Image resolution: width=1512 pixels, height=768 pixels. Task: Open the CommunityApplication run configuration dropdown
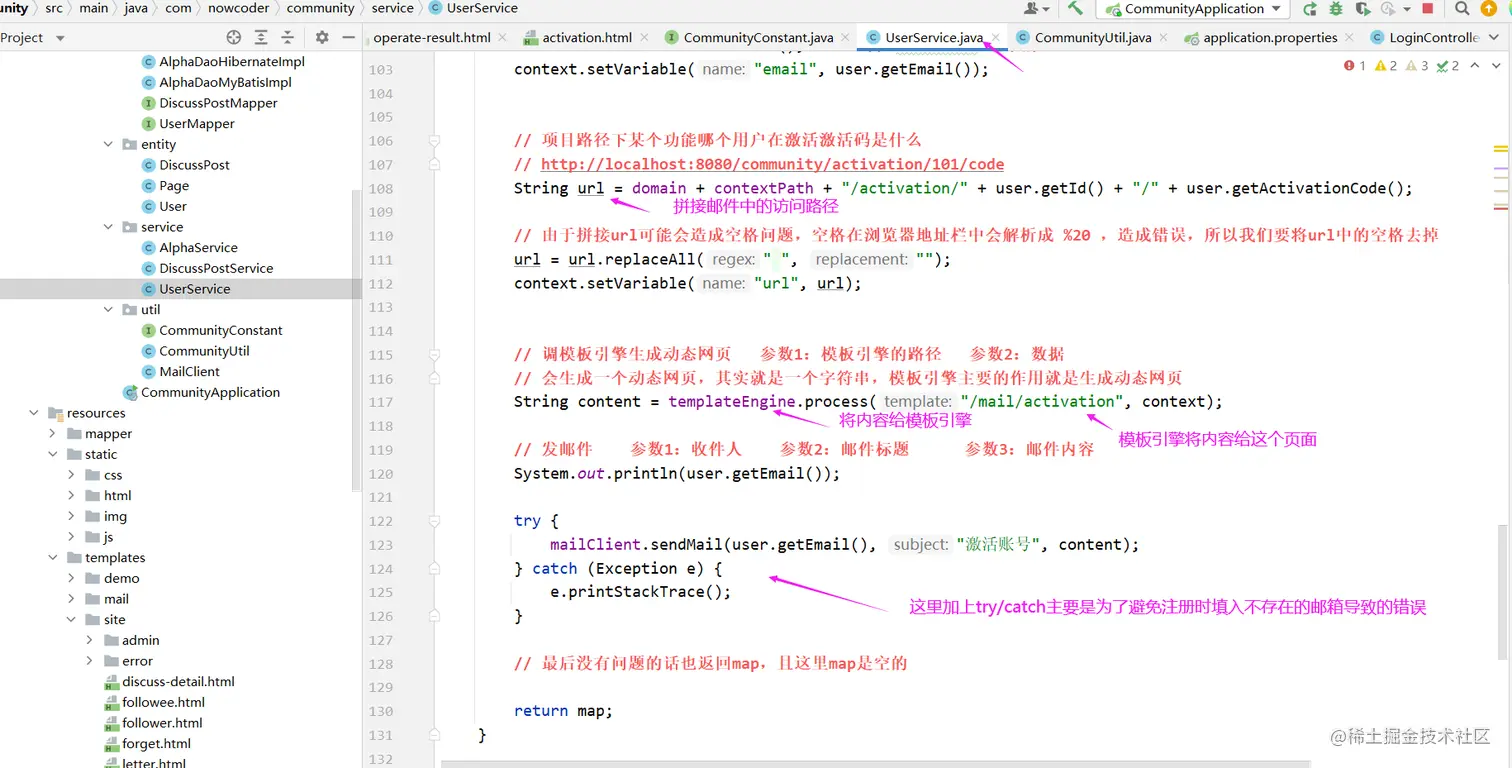pyautogui.click(x=1192, y=9)
